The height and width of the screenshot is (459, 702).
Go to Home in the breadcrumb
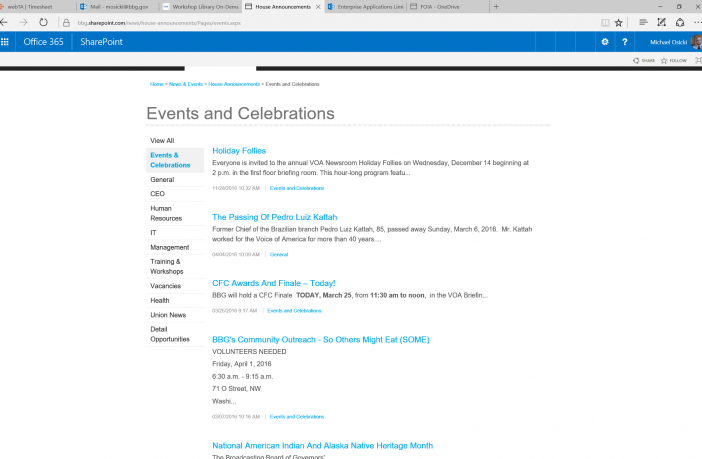coord(157,84)
